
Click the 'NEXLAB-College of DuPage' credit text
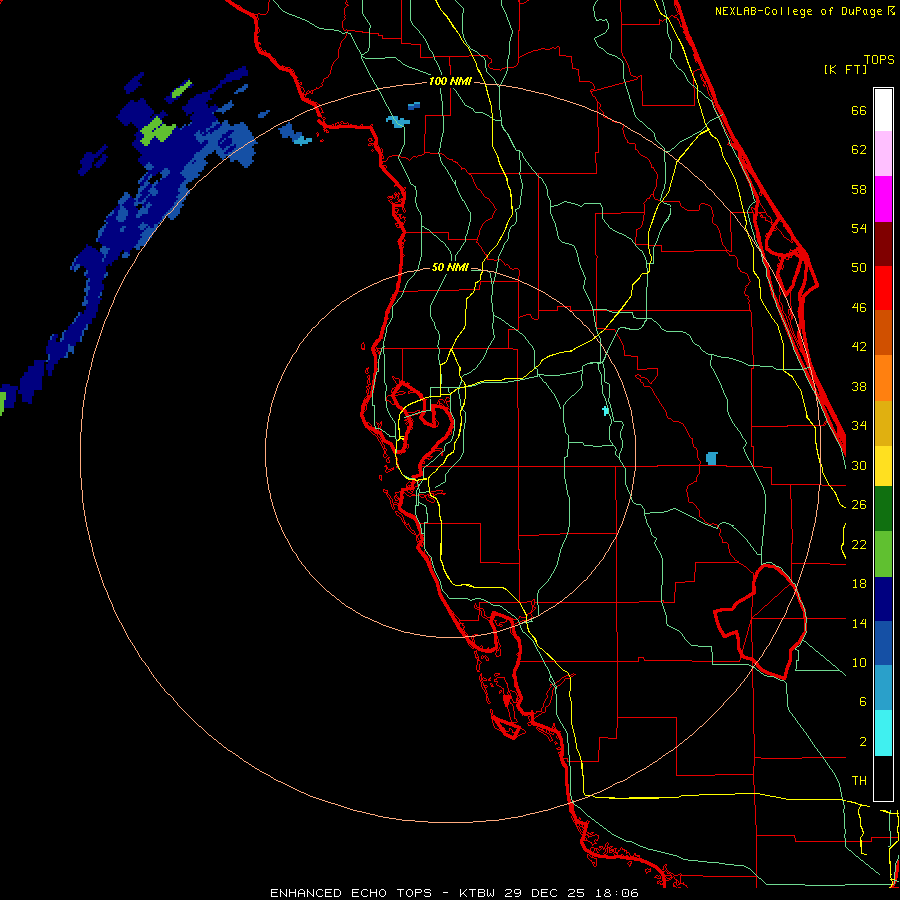point(800,11)
